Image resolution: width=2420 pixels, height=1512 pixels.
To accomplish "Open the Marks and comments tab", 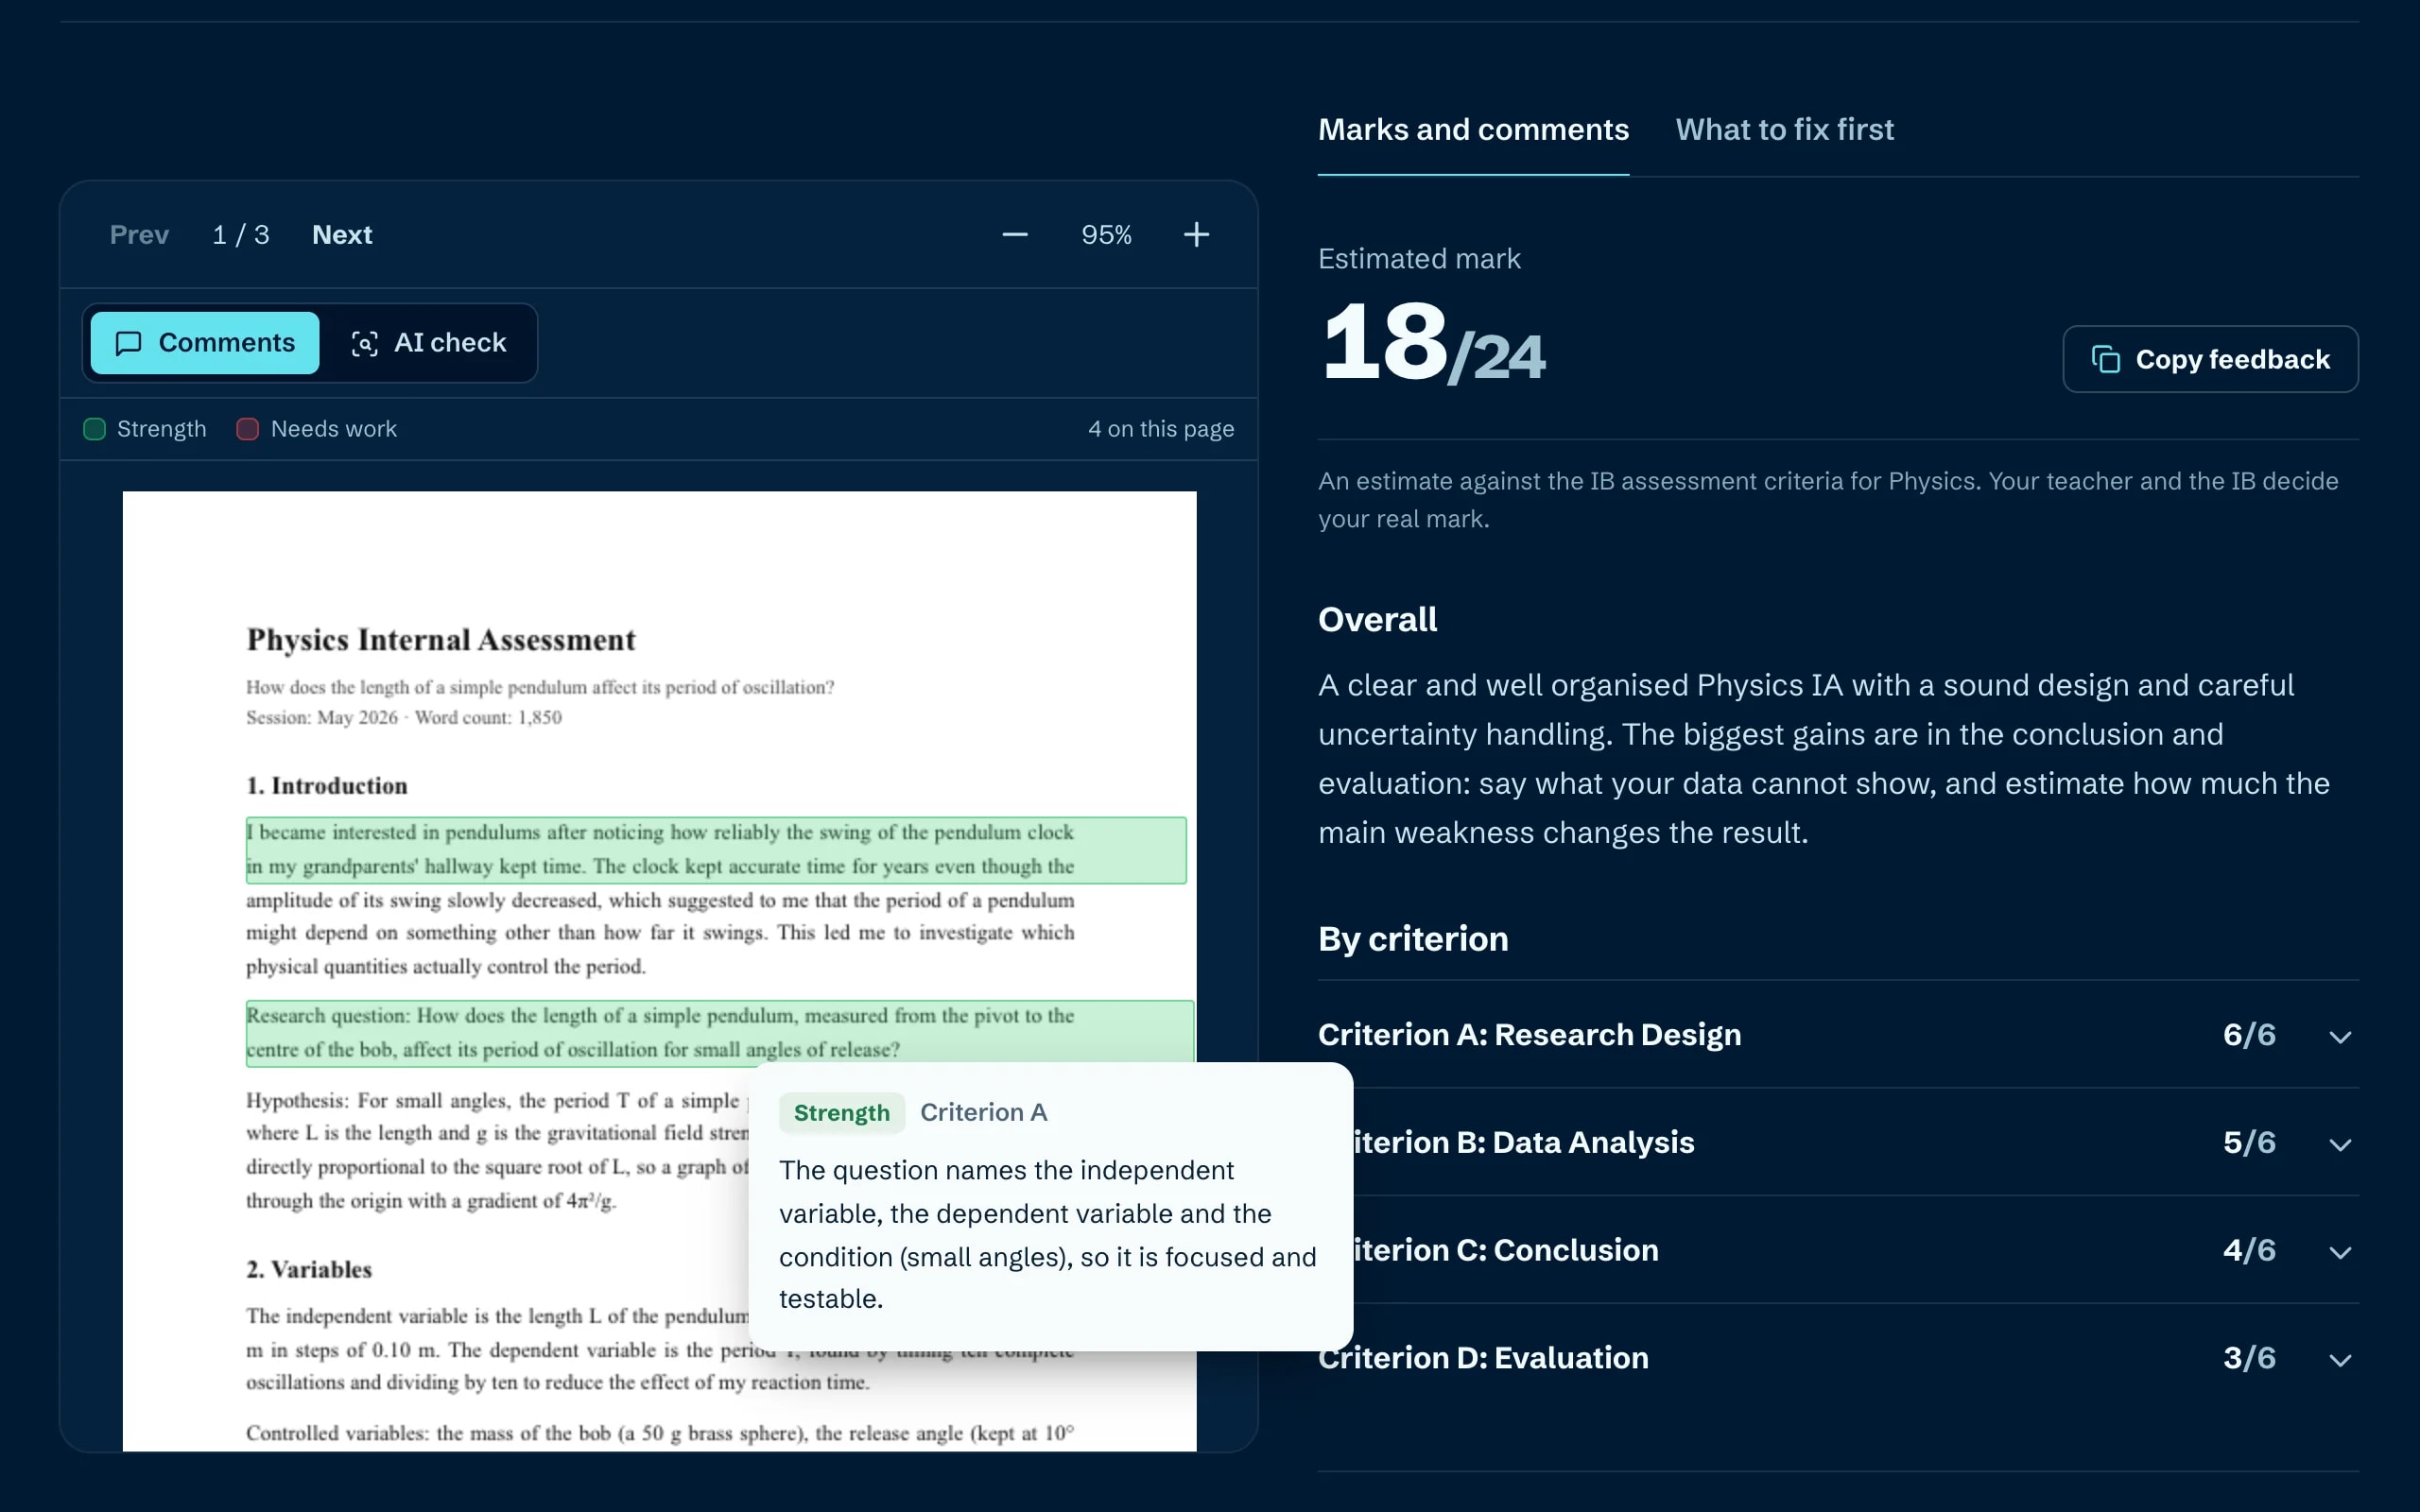I will pyautogui.click(x=1473, y=130).
